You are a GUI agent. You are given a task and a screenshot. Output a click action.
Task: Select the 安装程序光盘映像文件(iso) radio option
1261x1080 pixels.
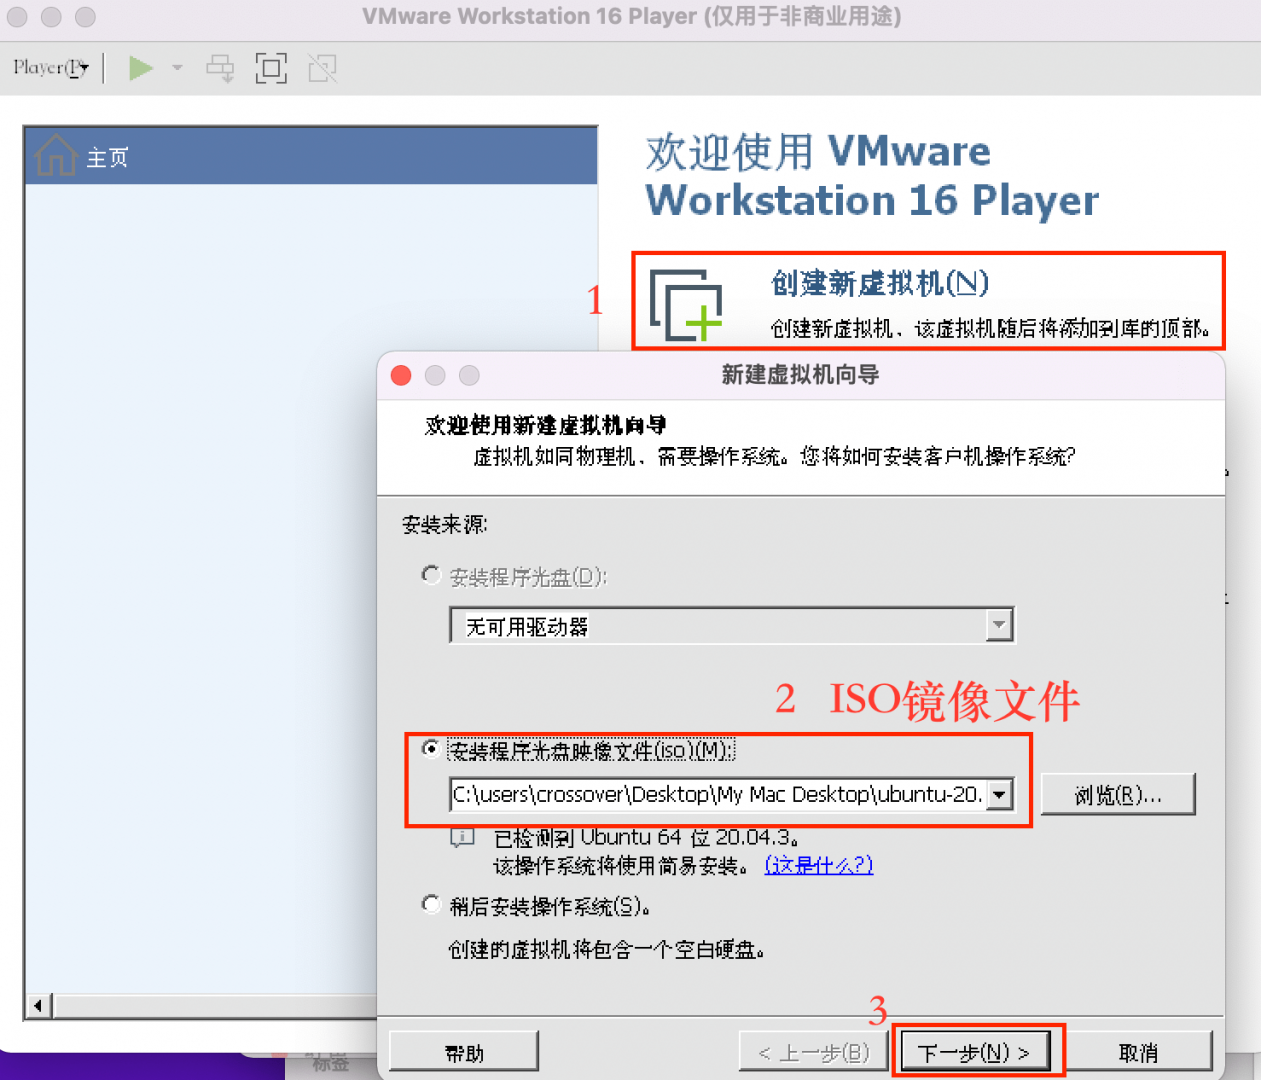tap(431, 749)
